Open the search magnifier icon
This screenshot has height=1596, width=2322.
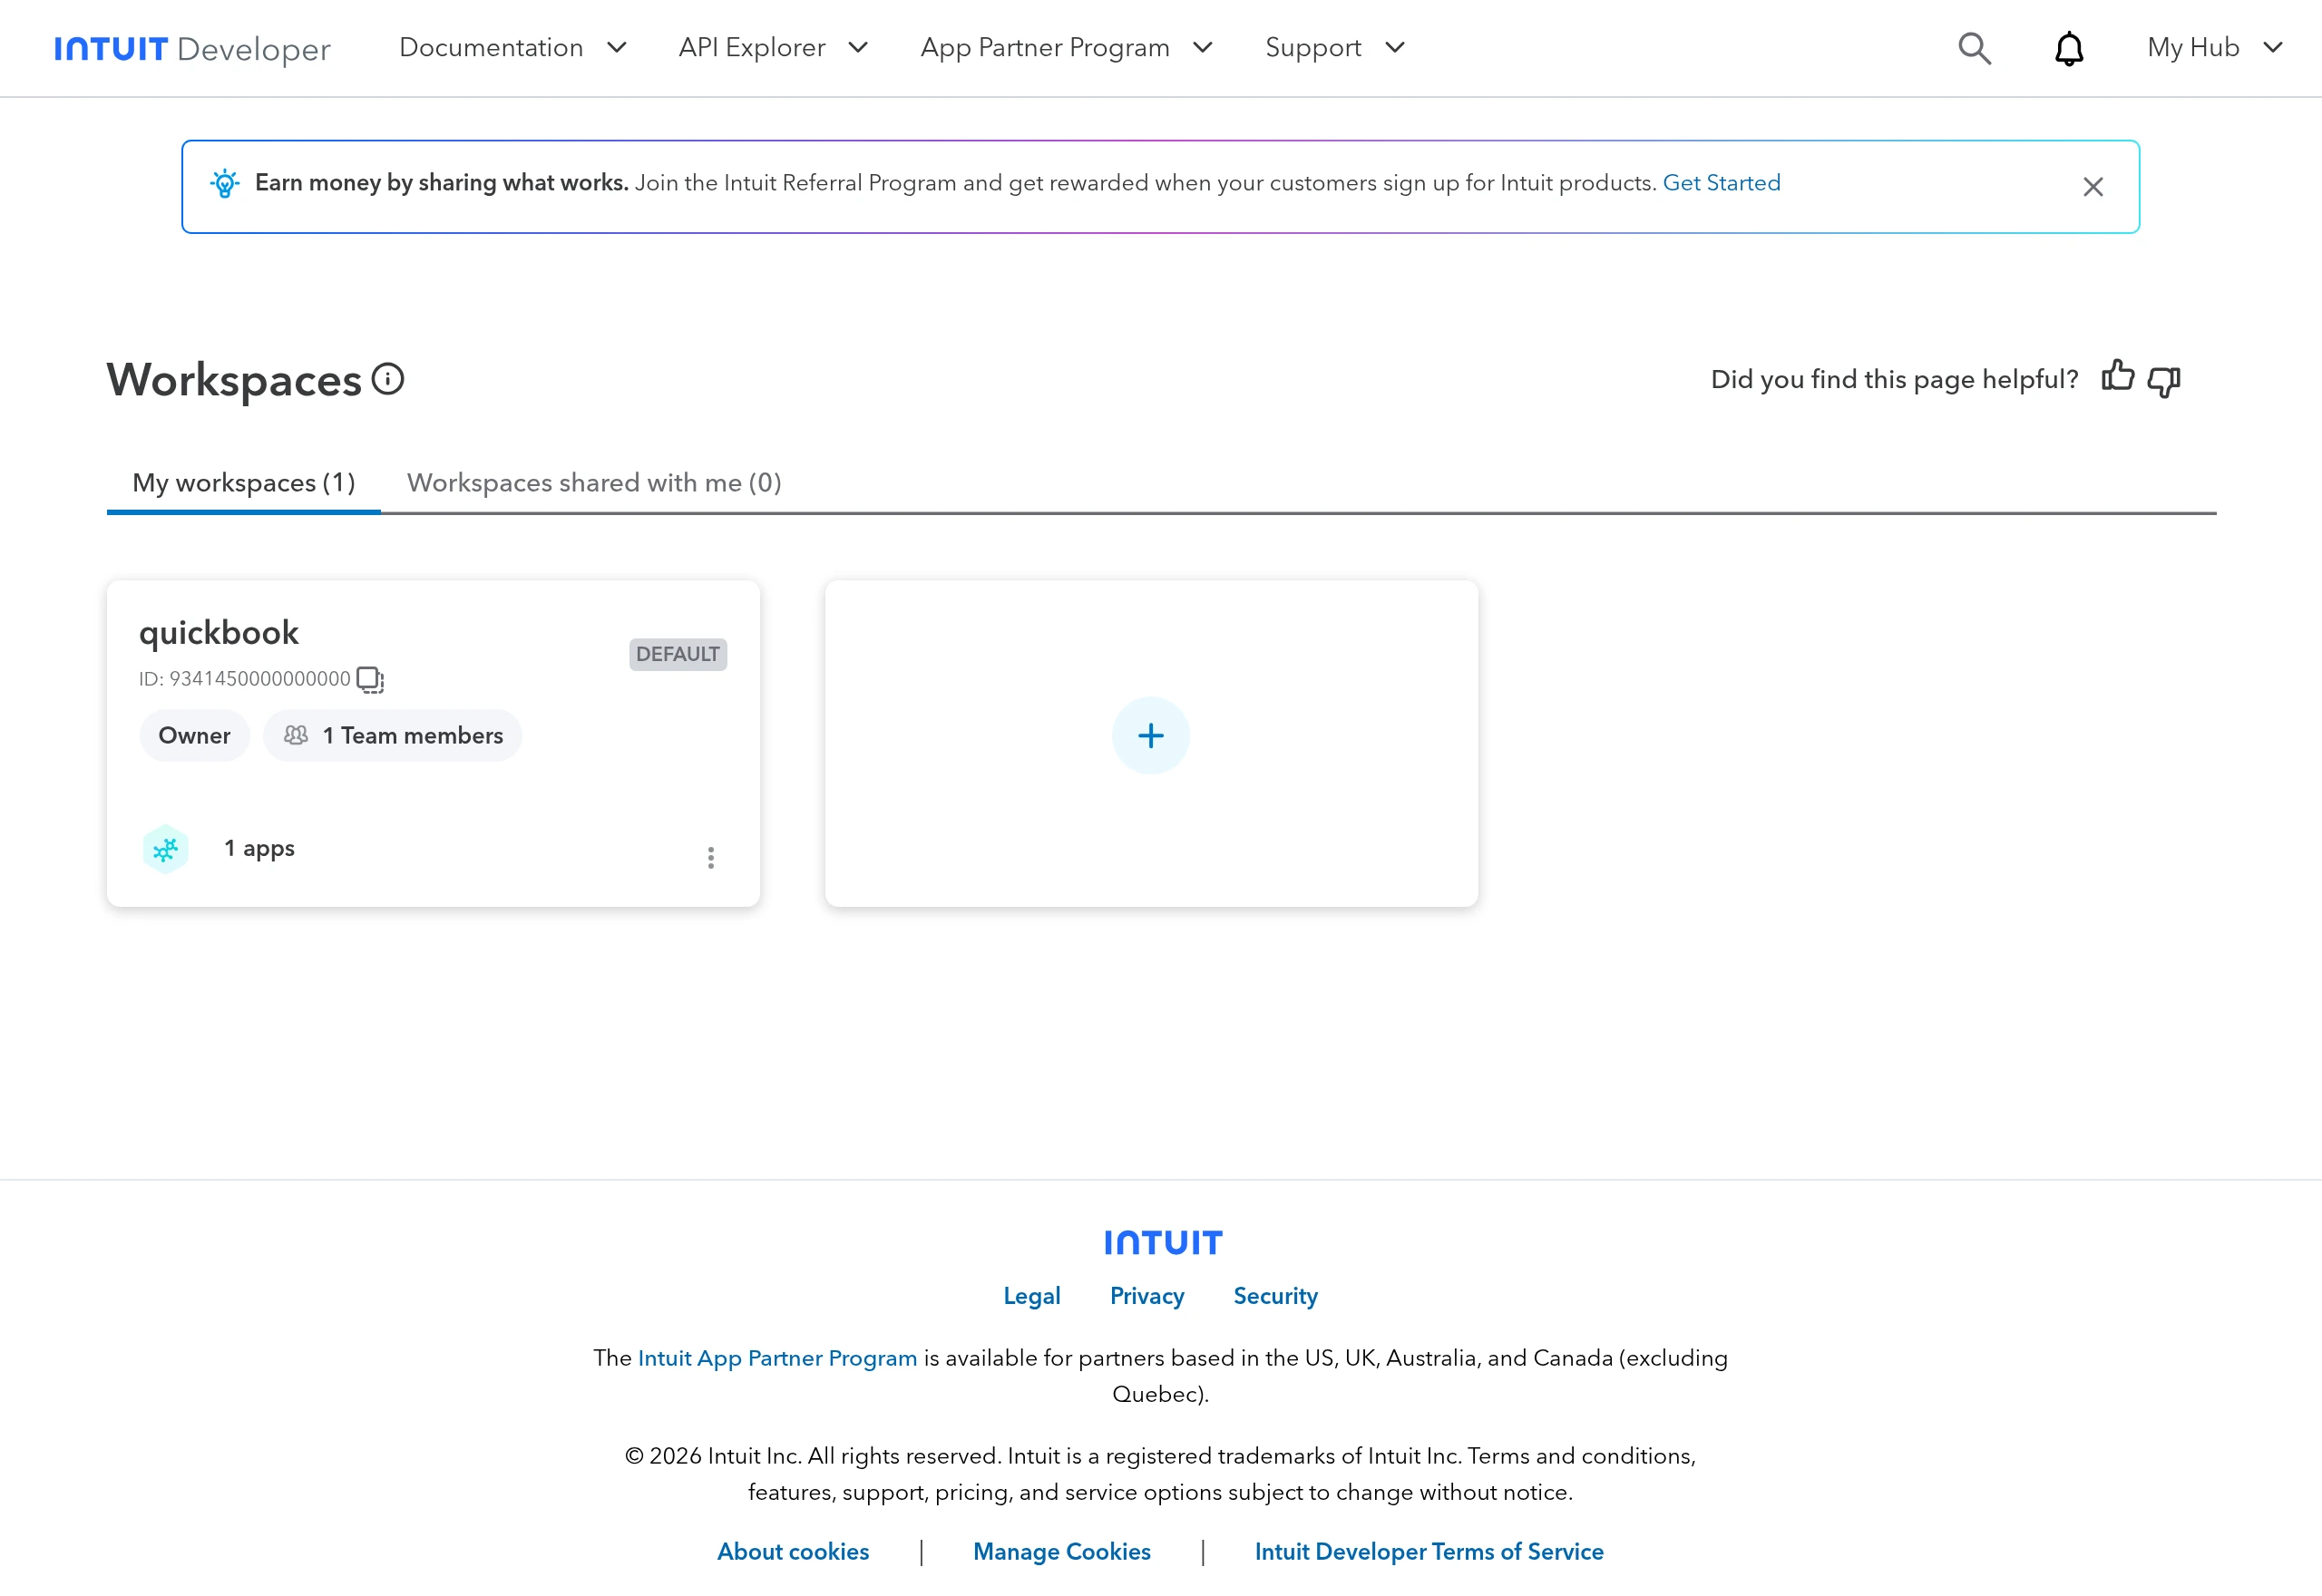click(x=1974, y=48)
